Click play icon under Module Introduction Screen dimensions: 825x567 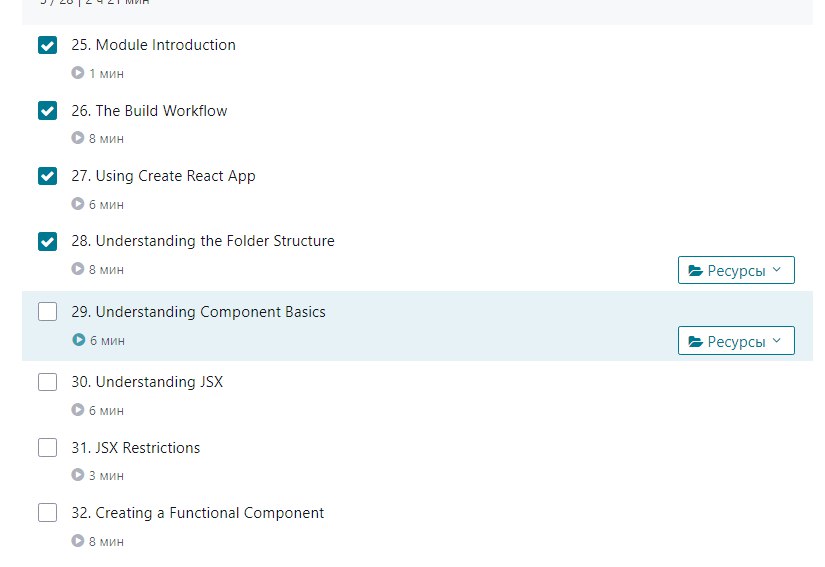78,73
